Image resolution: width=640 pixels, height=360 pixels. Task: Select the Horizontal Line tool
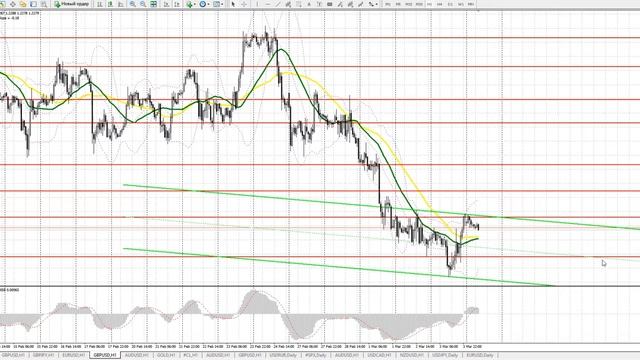268,4
